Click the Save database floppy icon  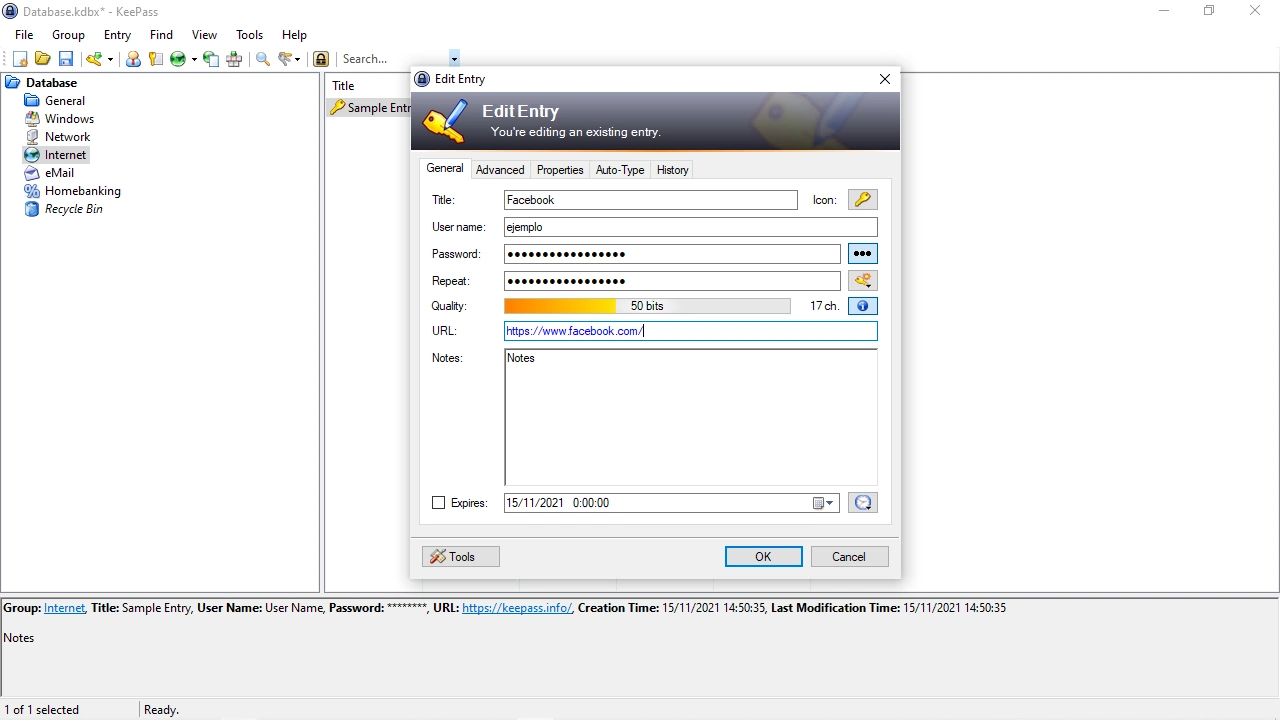(66, 59)
